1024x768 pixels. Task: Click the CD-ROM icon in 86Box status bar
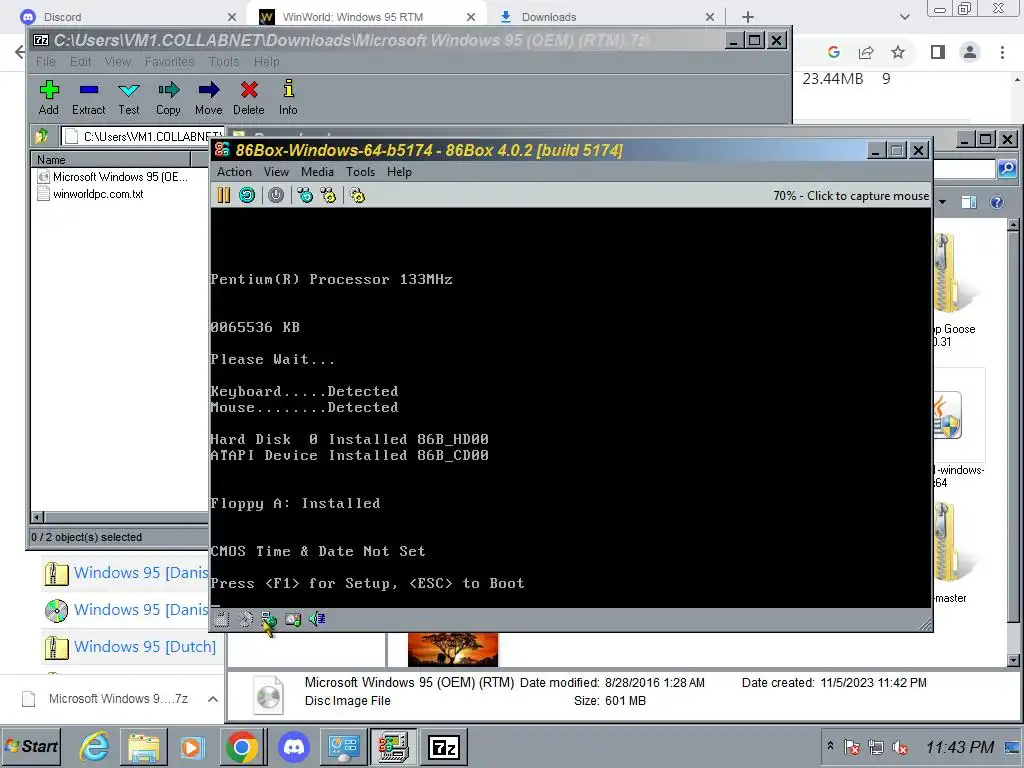click(x=246, y=619)
